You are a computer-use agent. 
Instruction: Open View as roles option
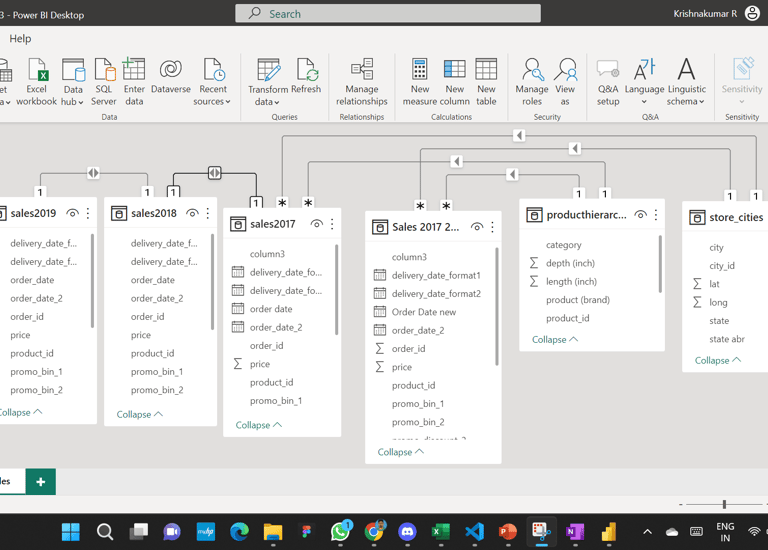coord(565,81)
